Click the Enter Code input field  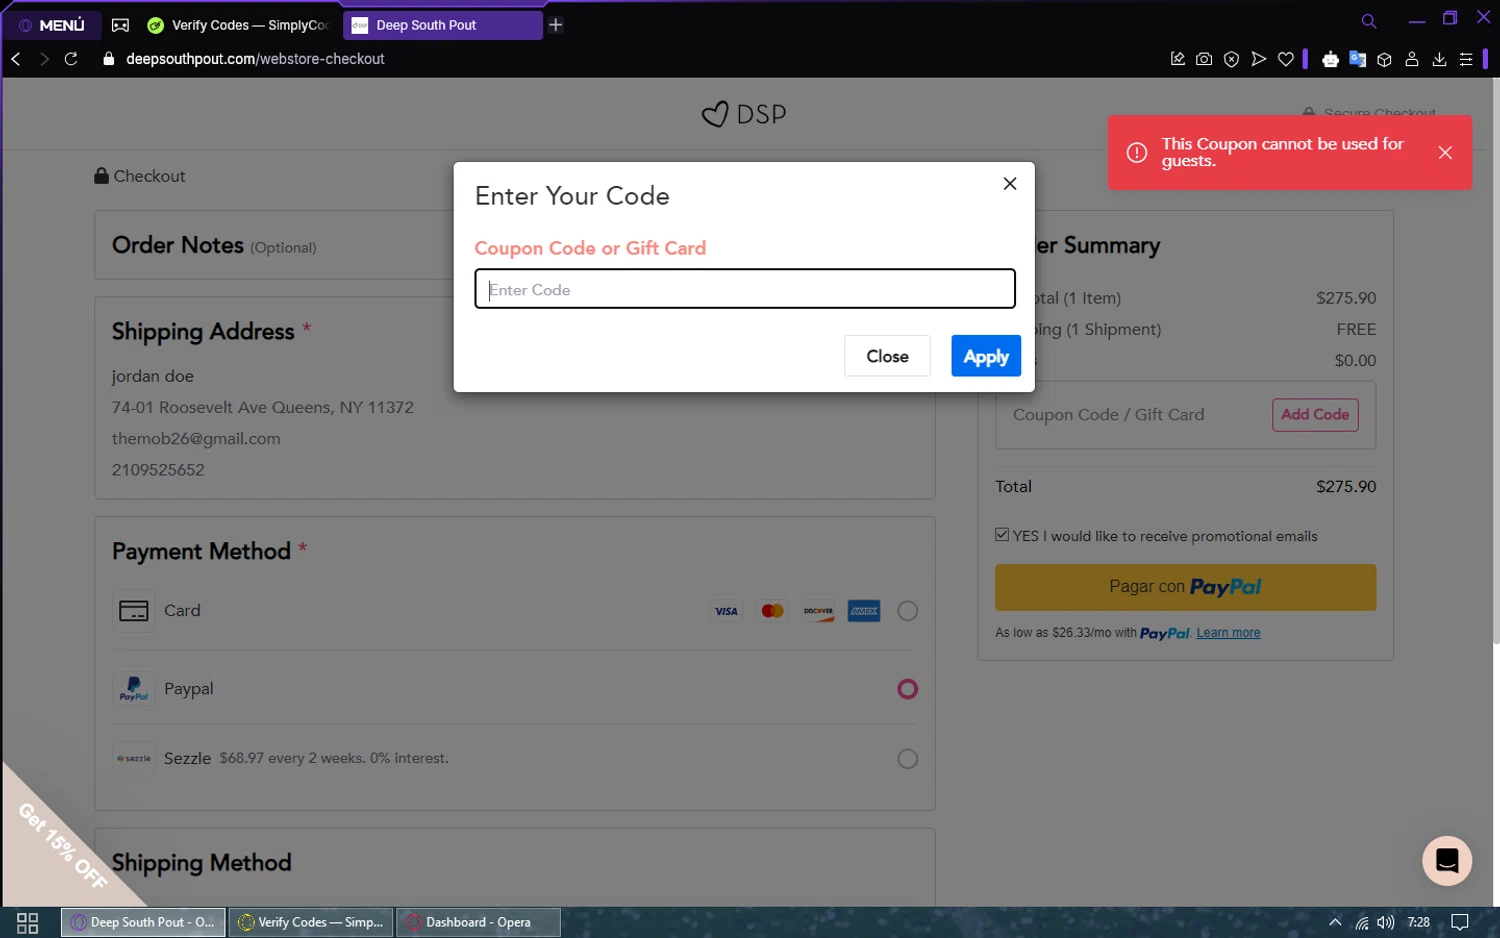coord(745,289)
